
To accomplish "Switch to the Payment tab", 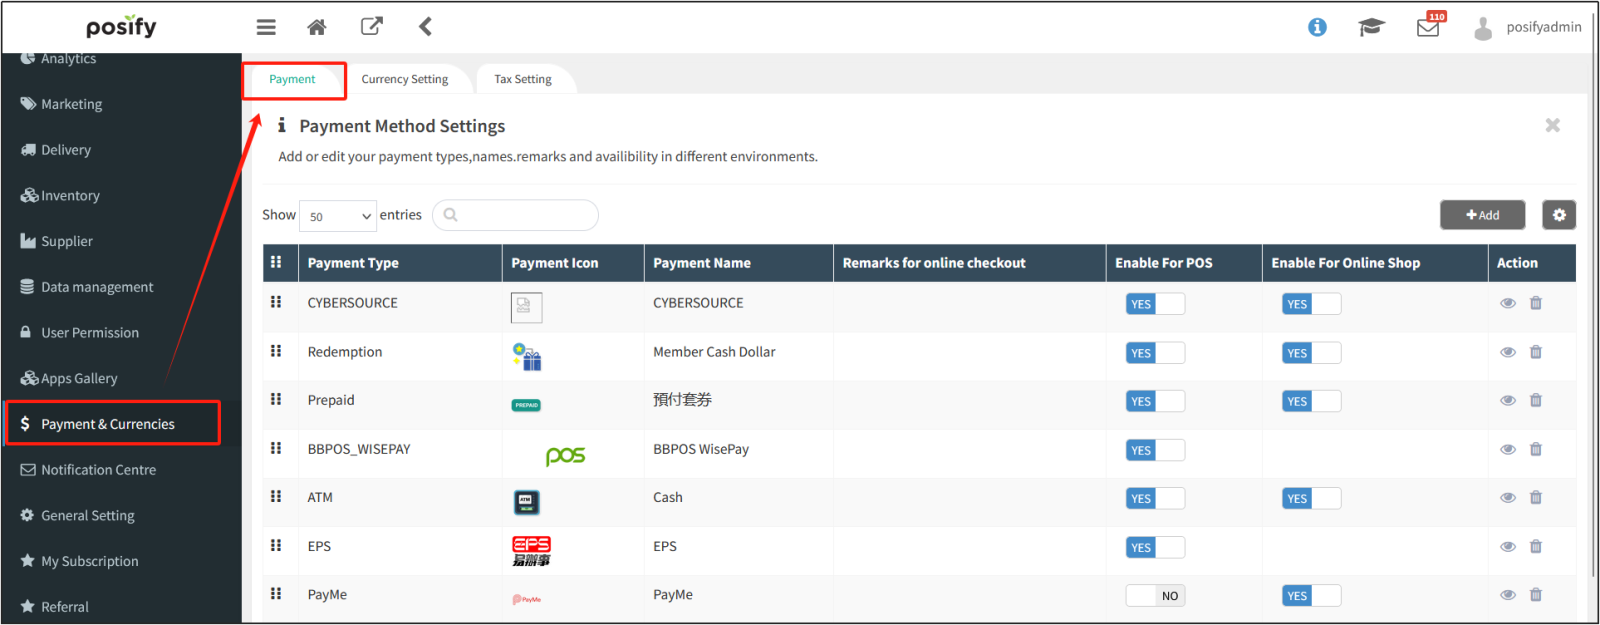I will point(292,79).
